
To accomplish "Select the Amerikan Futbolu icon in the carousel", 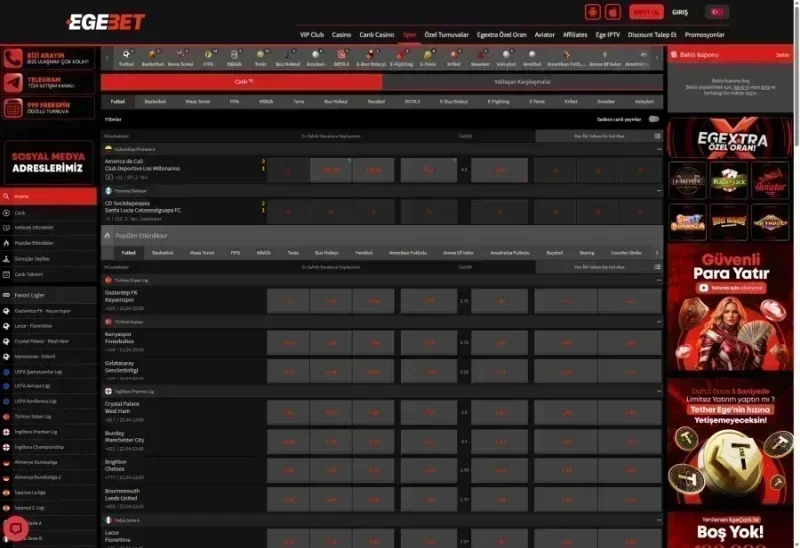I will click(x=566, y=55).
